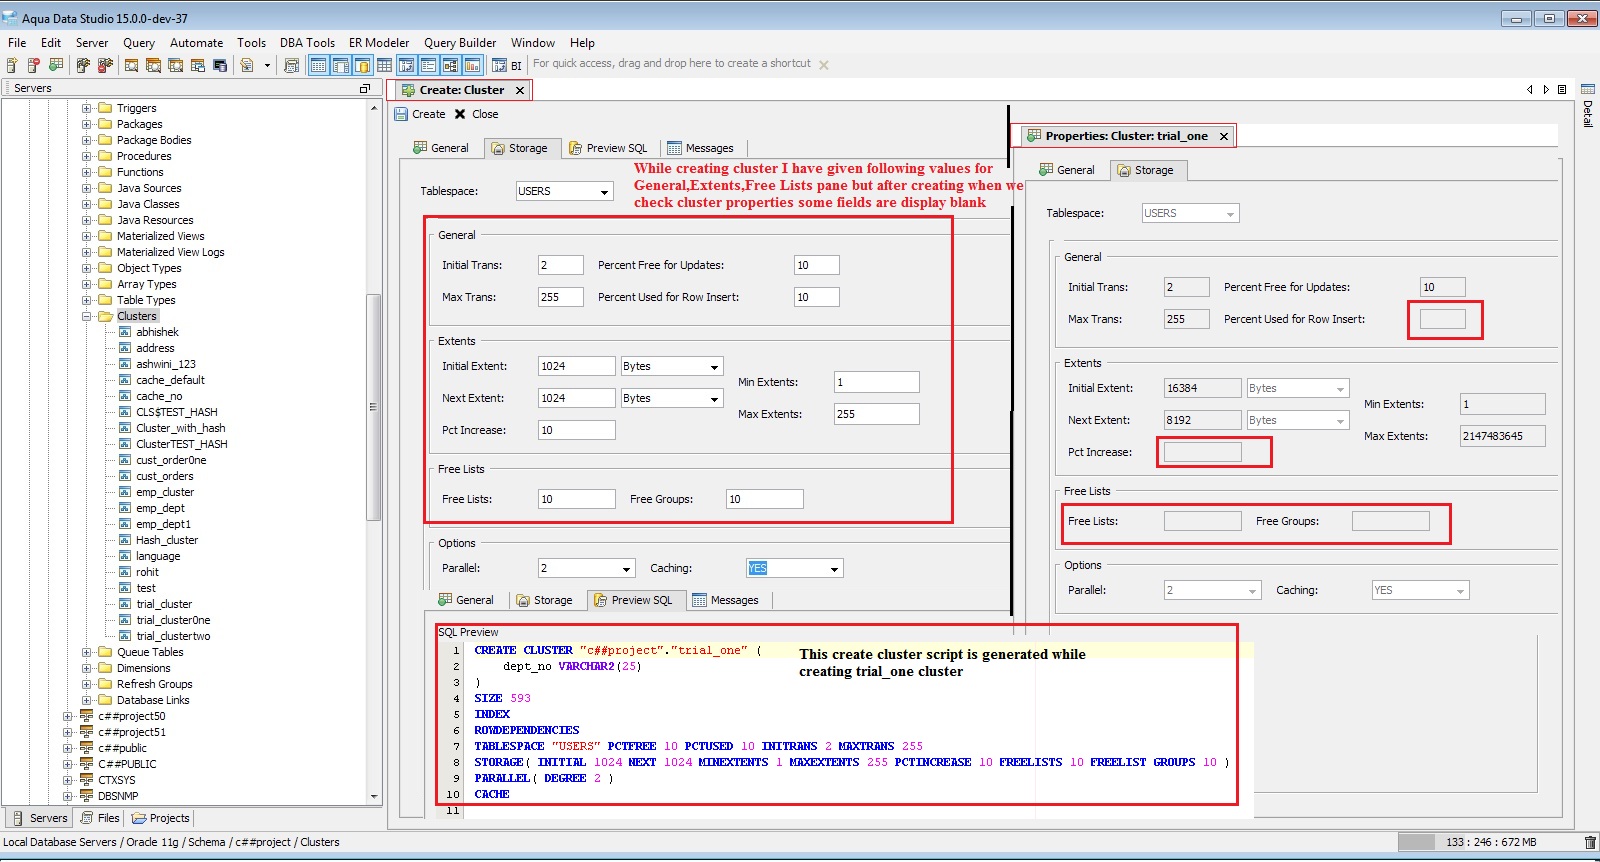Click Free Lists field in Create Cluster

coord(577,499)
